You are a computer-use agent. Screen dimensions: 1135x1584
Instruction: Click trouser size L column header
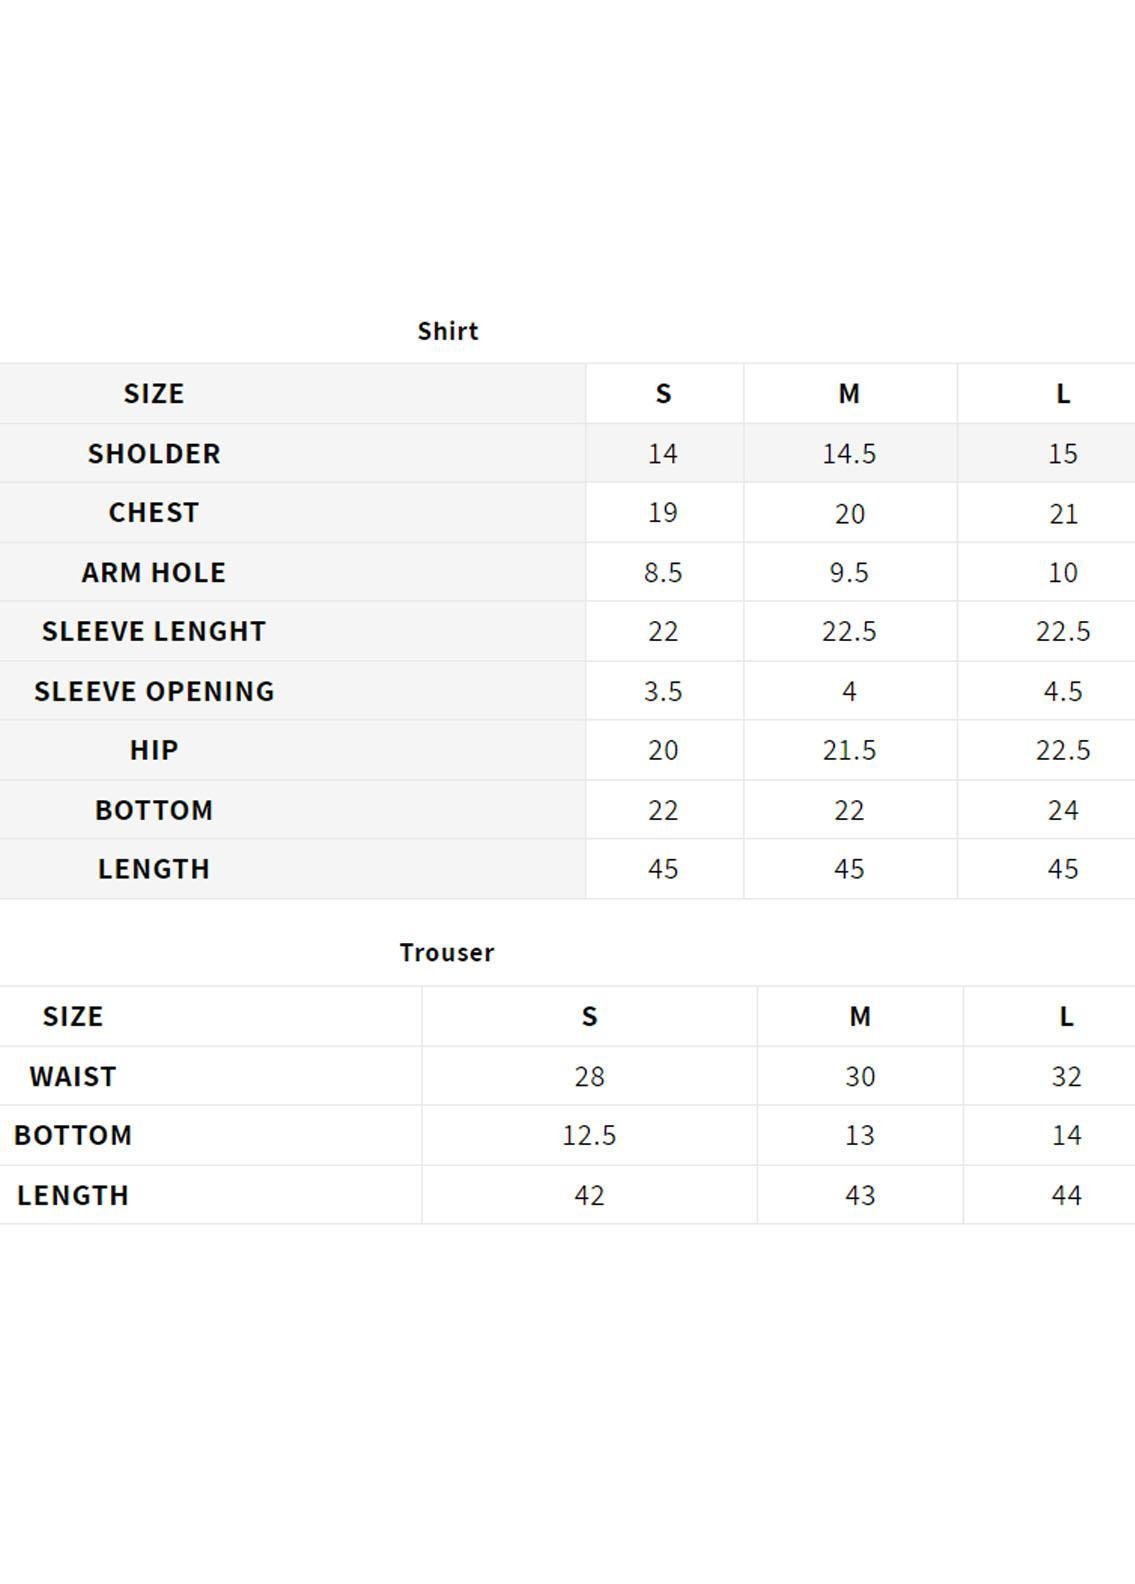pos(1066,1017)
